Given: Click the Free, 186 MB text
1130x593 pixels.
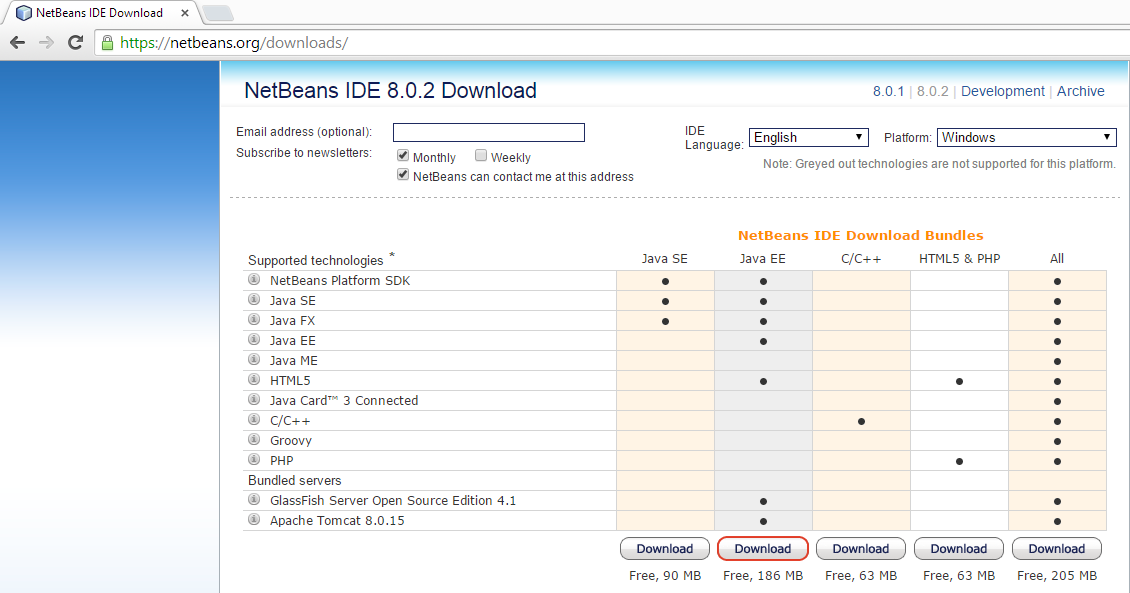Looking at the screenshot, I should click(x=762, y=576).
